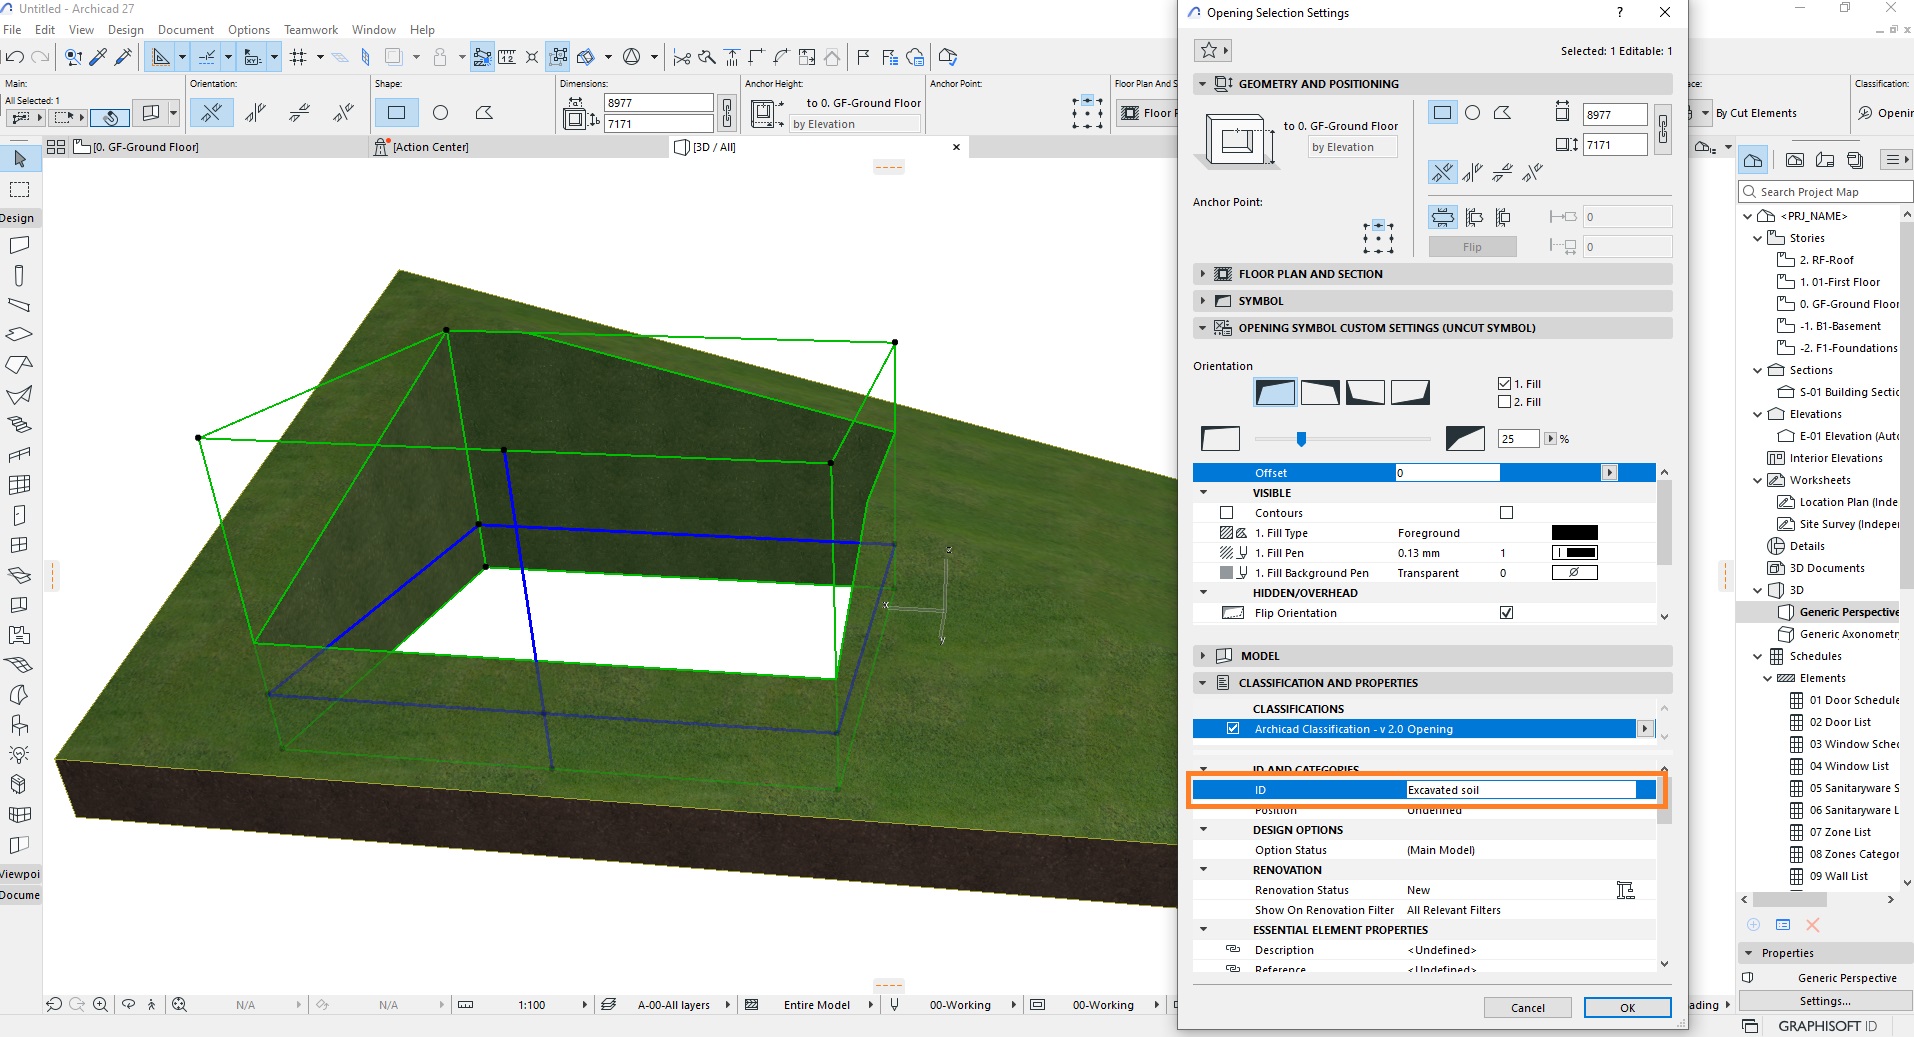This screenshot has height=1037, width=1914.
Task: Select the eyedropper Pick Up Parameters tool
Action: tap(98, 57)
